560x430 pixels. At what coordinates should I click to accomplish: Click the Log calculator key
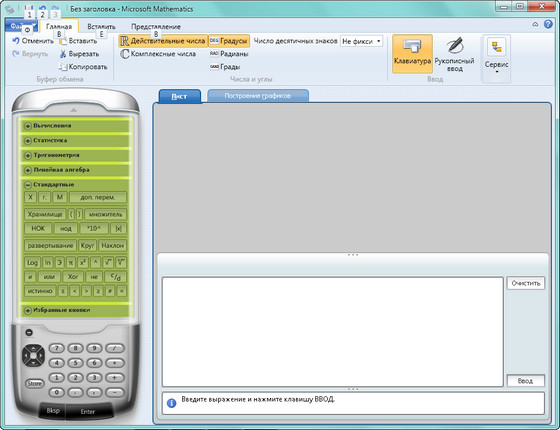coord(32,263)
